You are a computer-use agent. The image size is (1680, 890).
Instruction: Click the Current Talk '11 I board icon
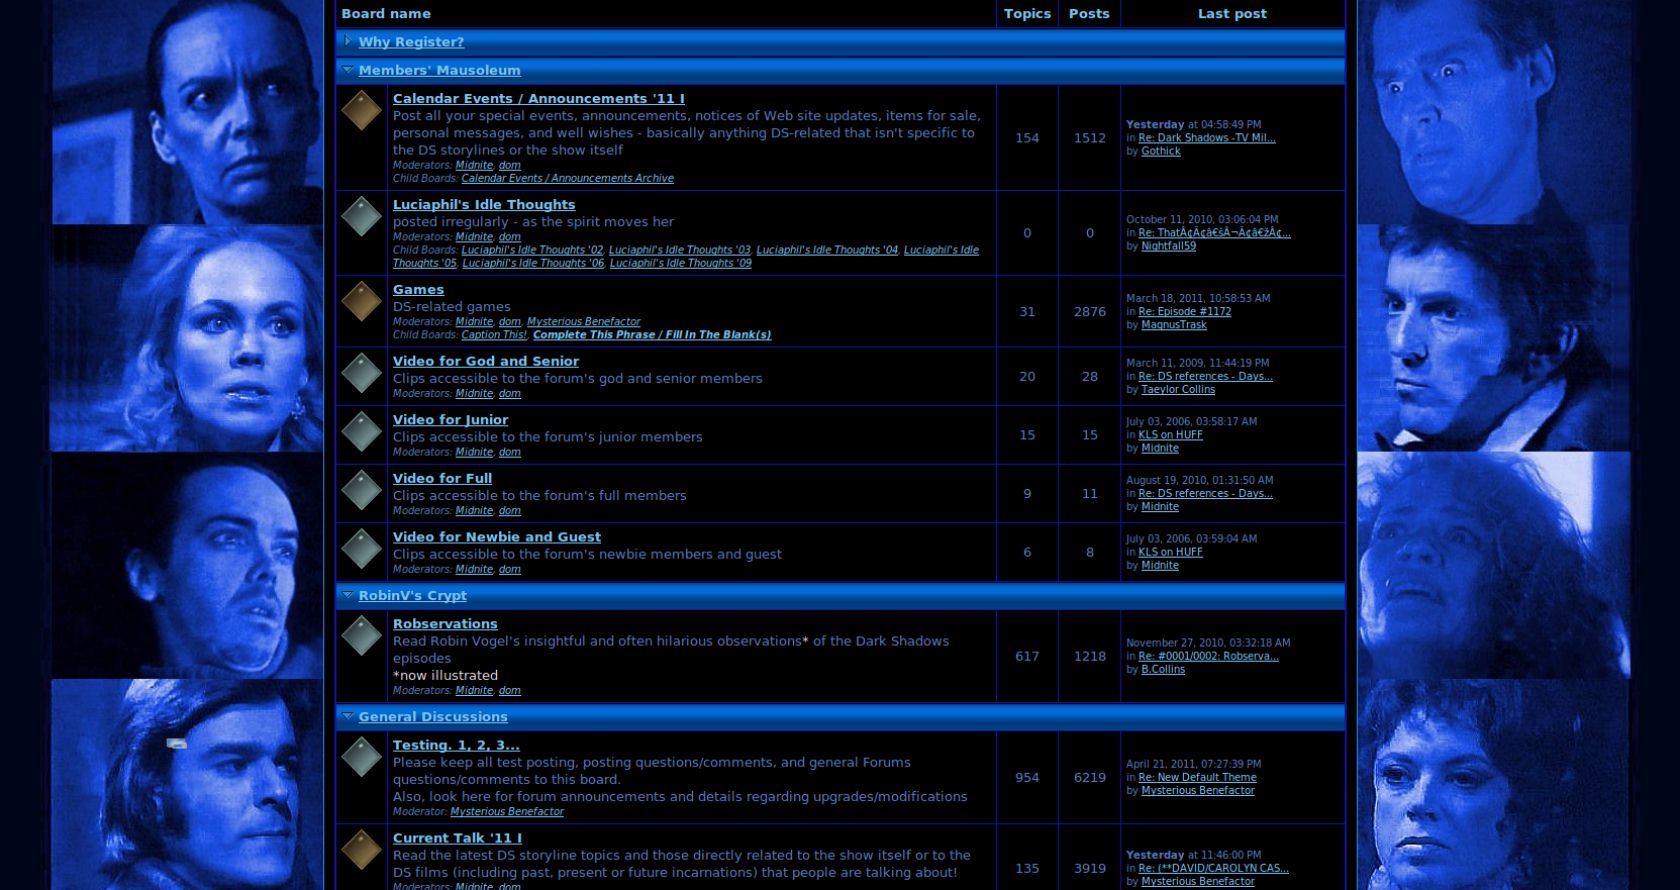361,850
